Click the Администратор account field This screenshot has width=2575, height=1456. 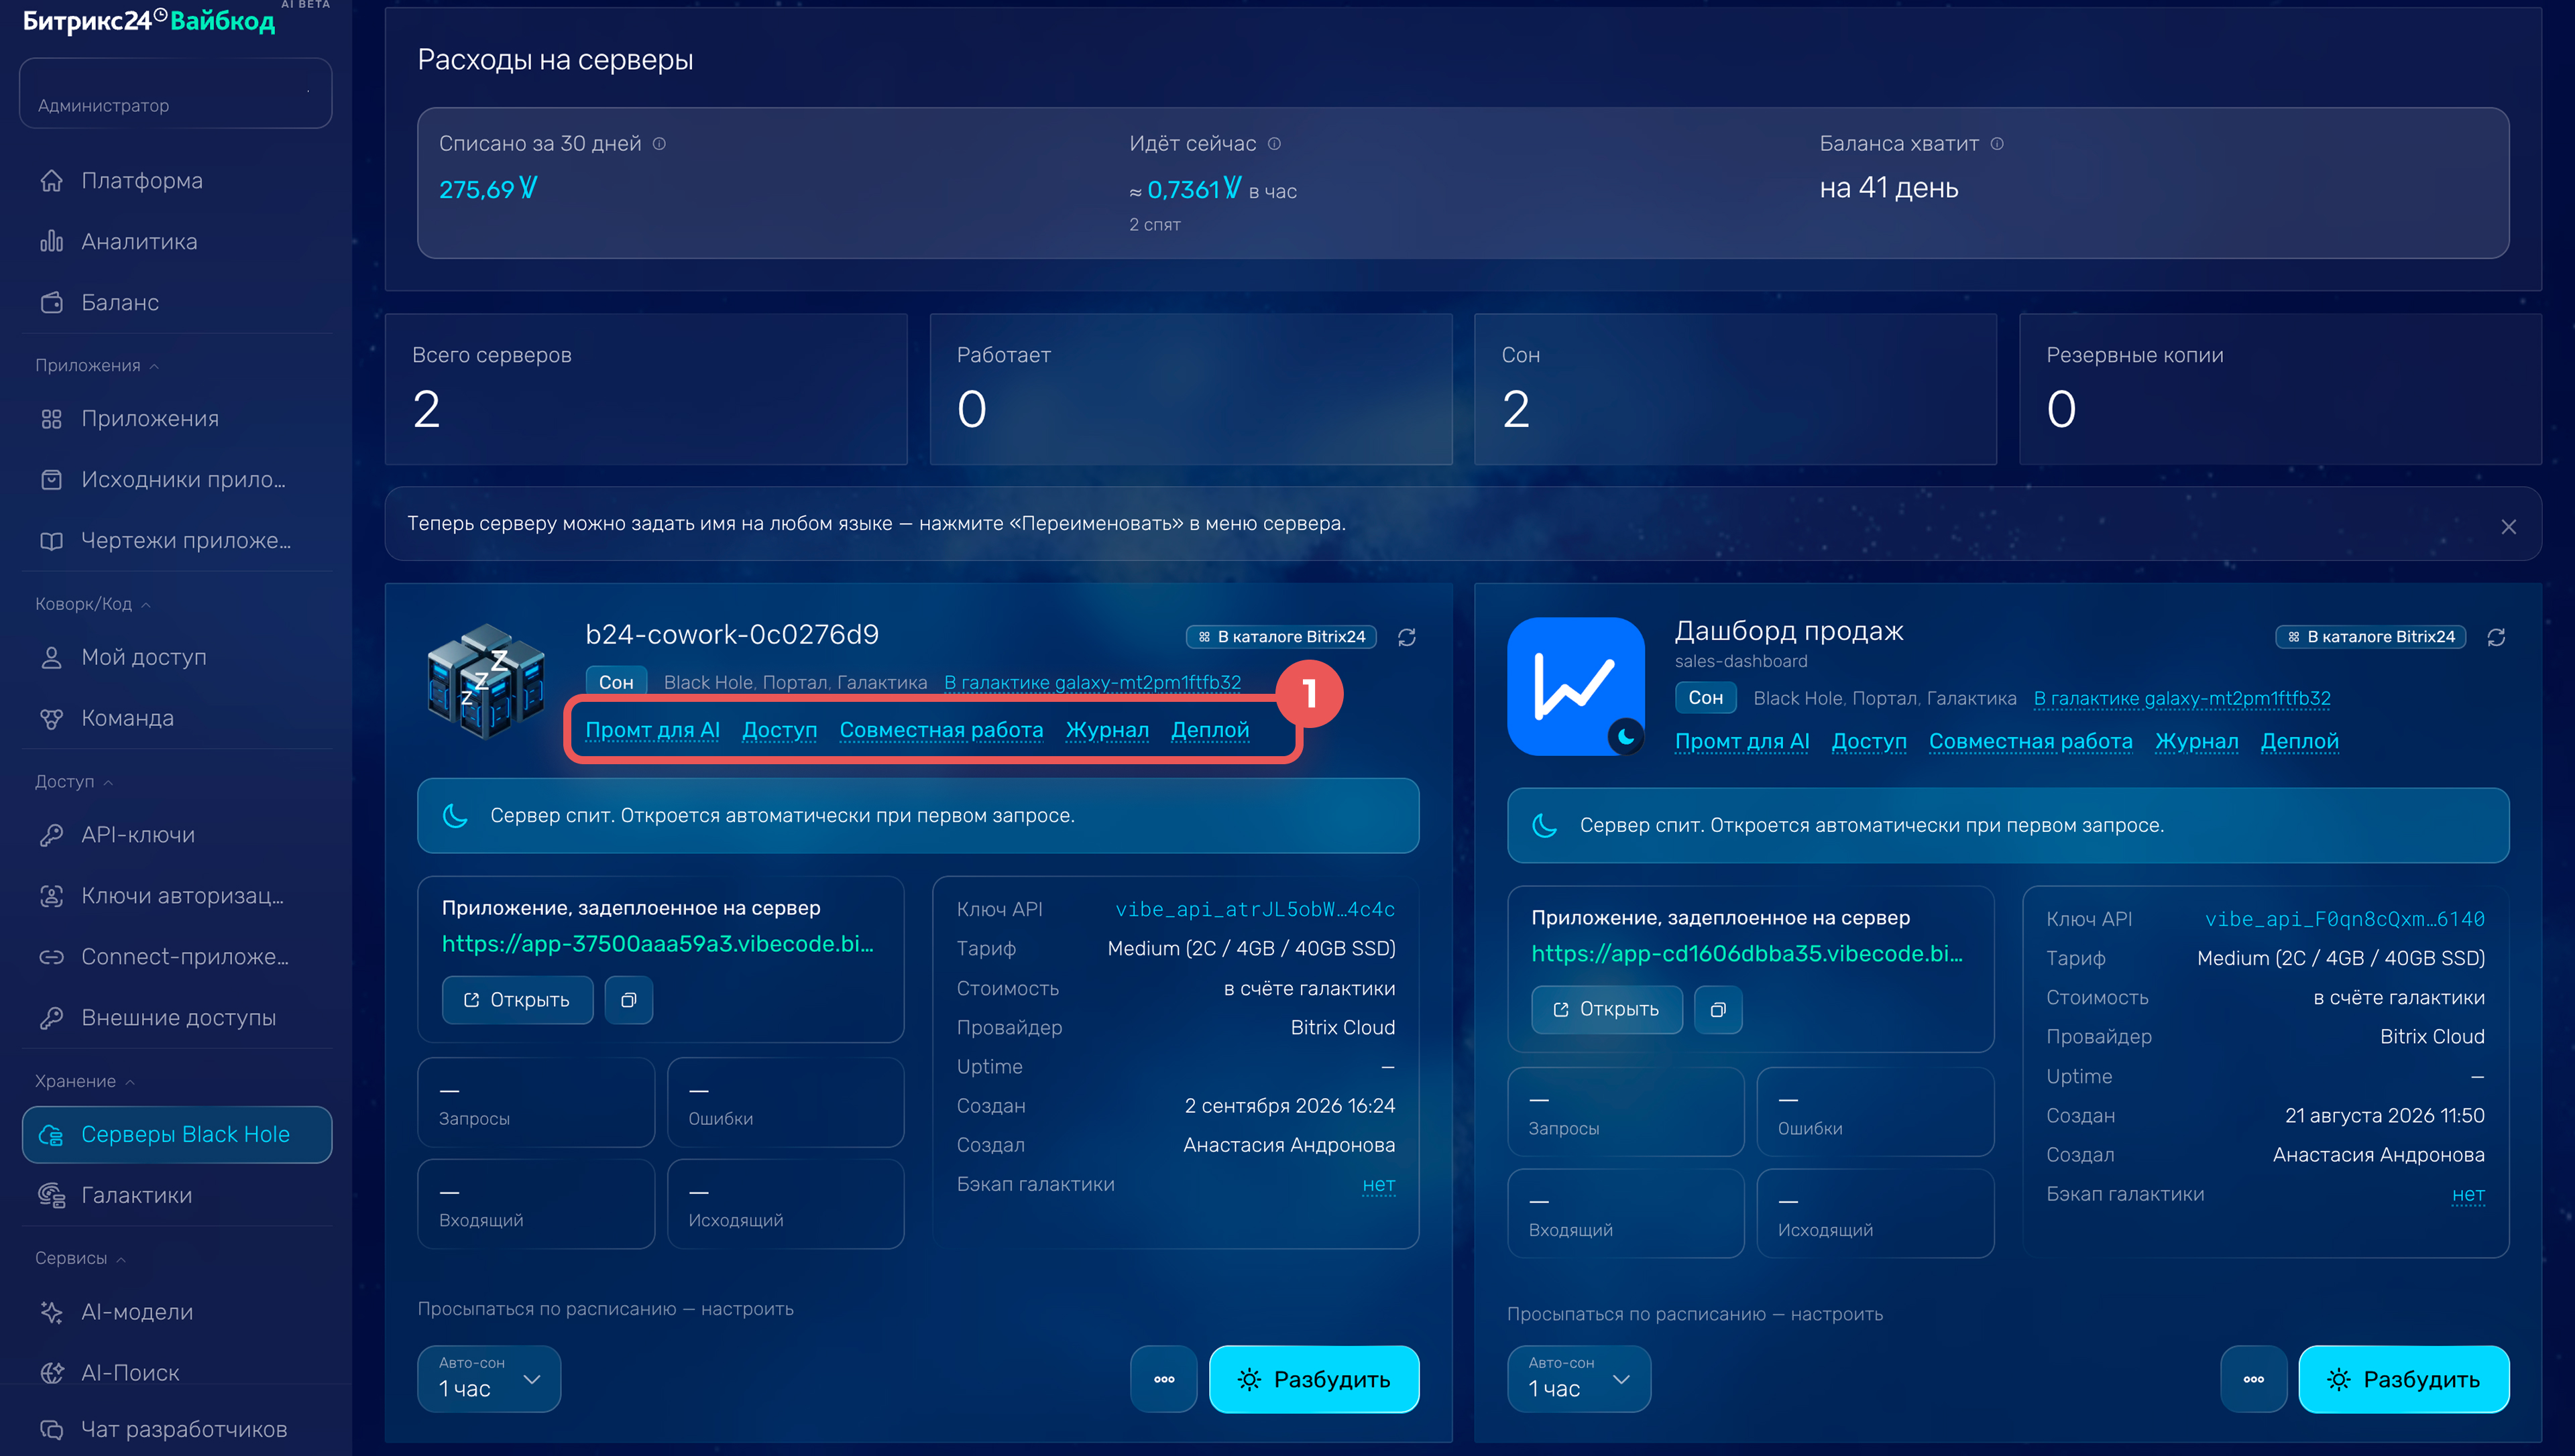click(176, 93)
